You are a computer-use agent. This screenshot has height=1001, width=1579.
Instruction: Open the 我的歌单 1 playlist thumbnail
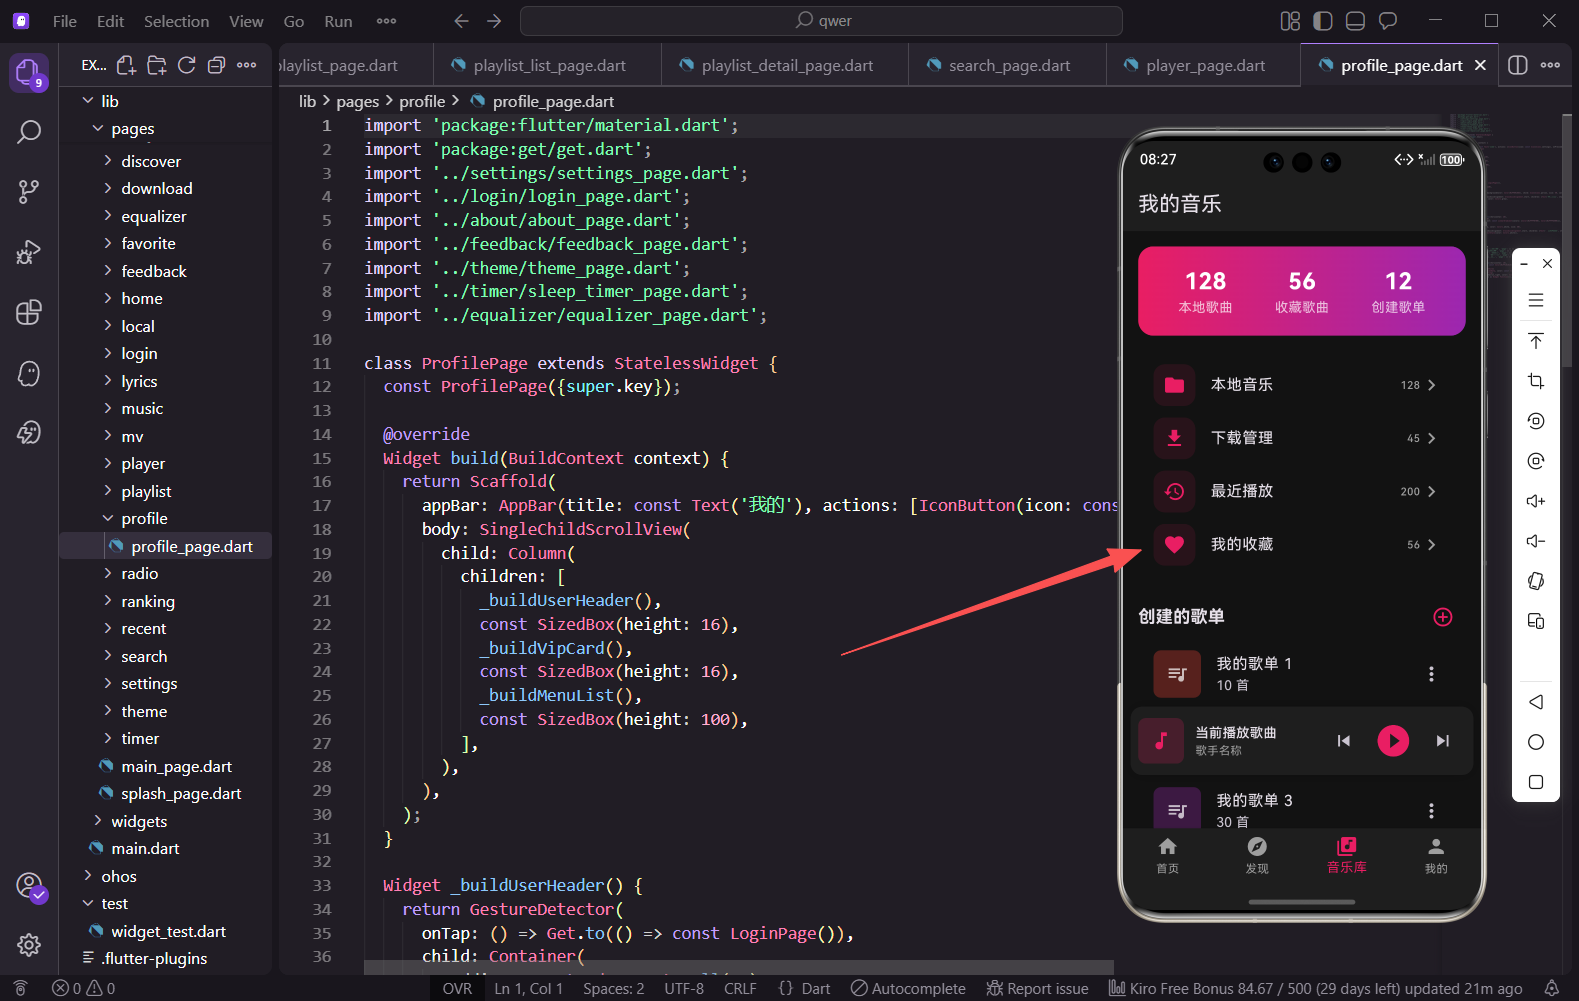click(x=1177, y=674)
